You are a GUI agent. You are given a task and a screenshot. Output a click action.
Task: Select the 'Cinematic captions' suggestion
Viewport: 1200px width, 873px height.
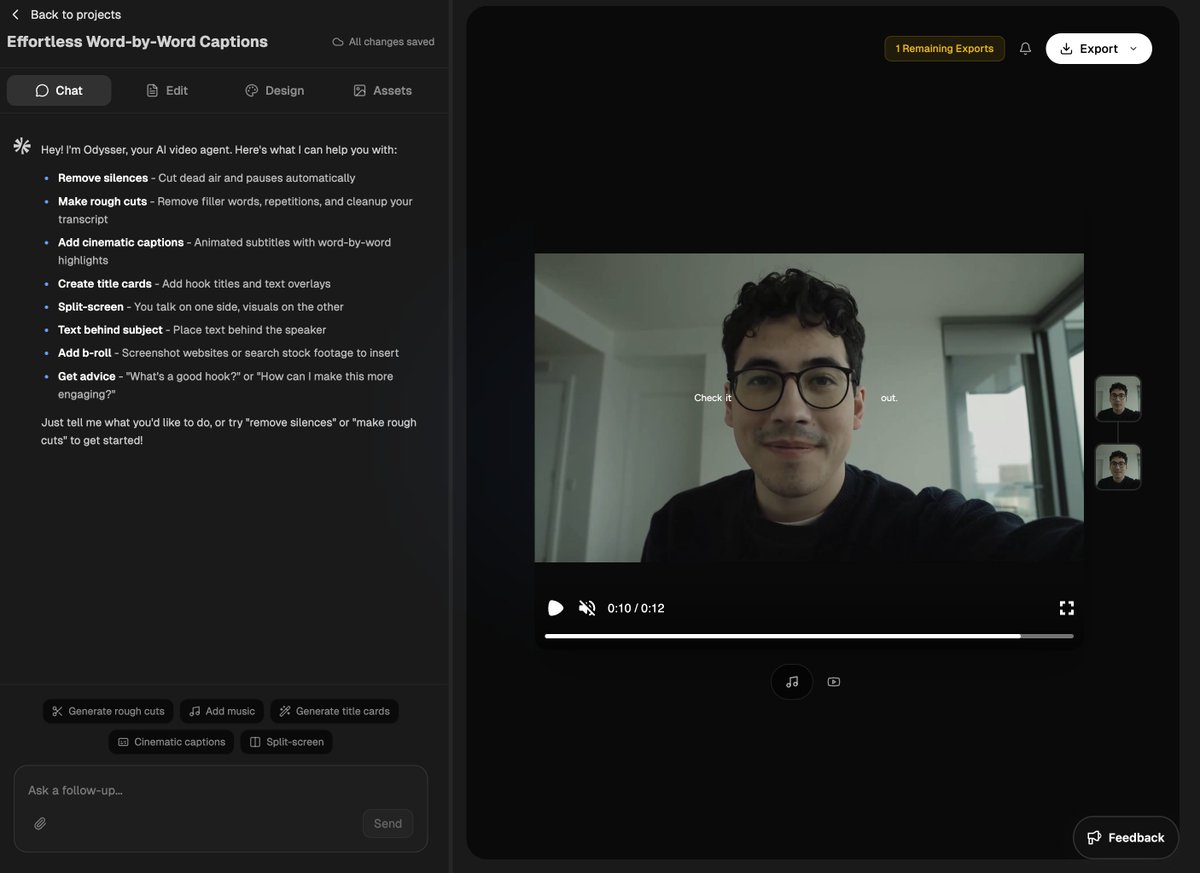coord(171,741)
